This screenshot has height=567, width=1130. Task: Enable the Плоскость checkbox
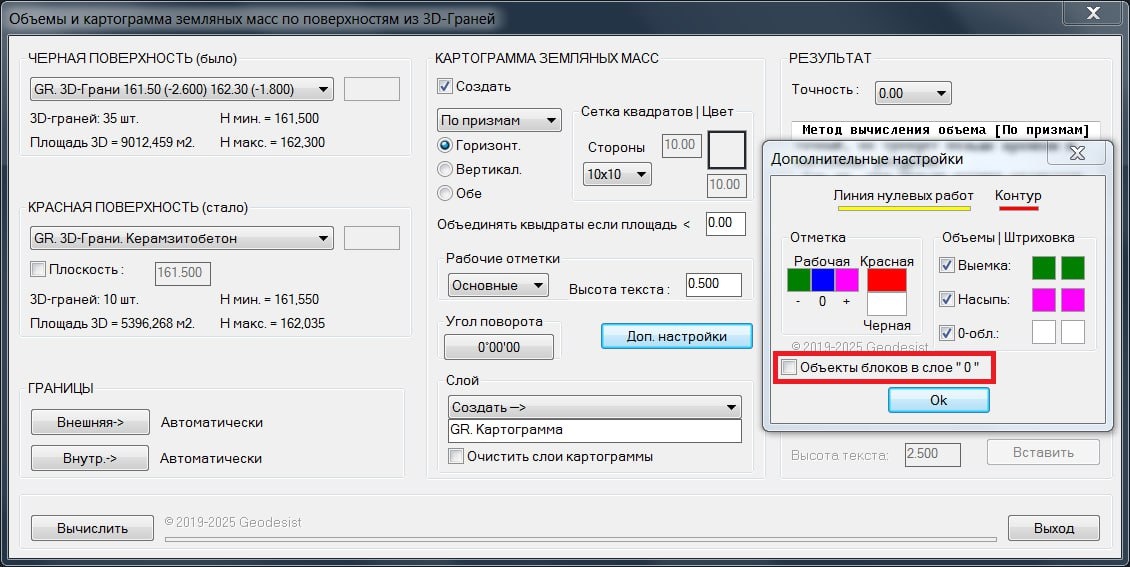tap(37, 269)
